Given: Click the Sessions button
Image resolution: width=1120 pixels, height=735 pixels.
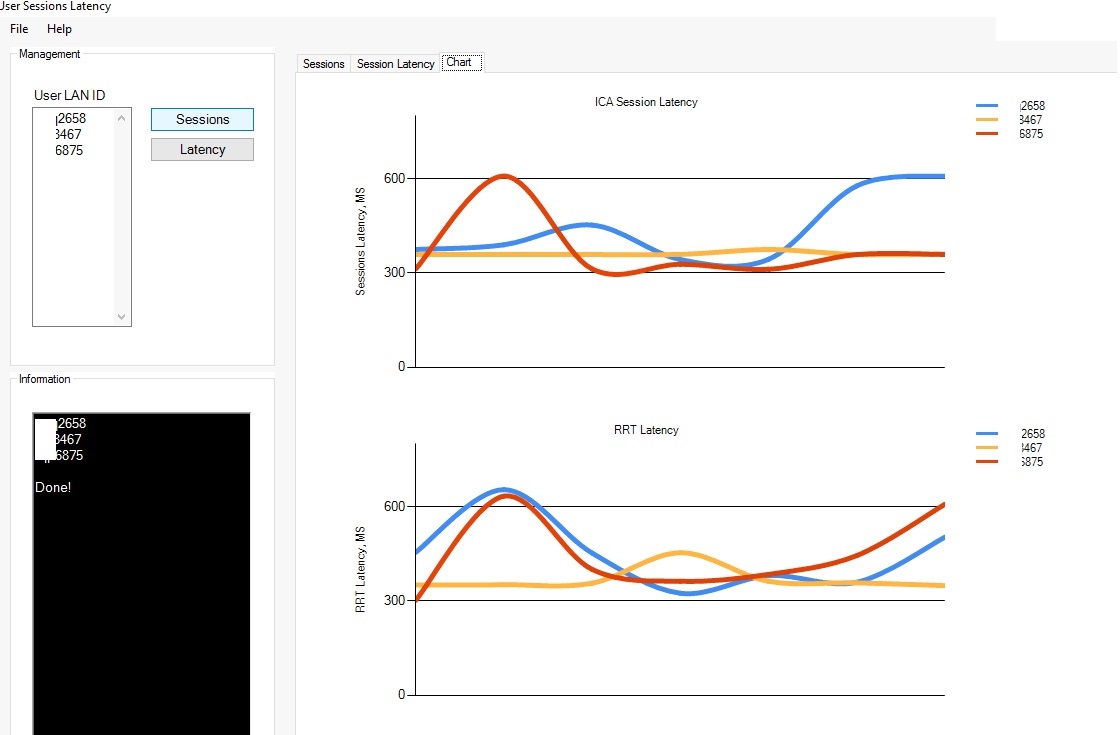Looking at the screenshot, I should 202,119.
